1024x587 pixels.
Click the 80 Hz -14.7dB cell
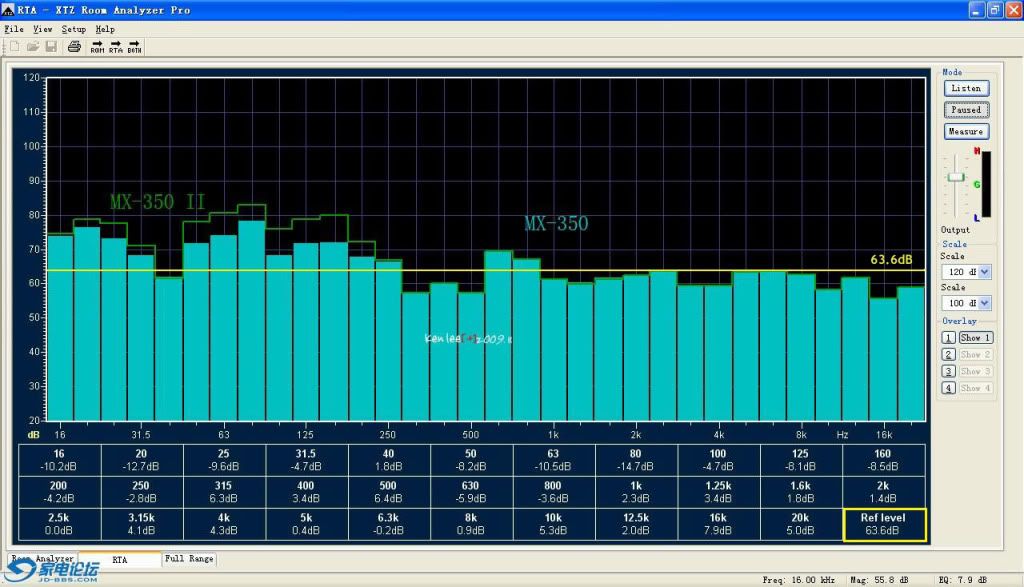[635, 460]
